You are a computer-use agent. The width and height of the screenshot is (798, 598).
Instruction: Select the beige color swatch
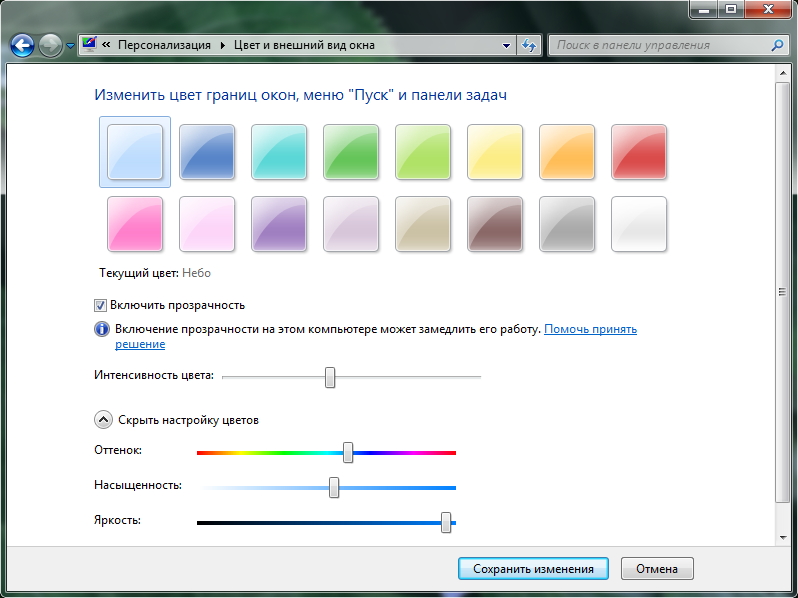tap(423, 224)
